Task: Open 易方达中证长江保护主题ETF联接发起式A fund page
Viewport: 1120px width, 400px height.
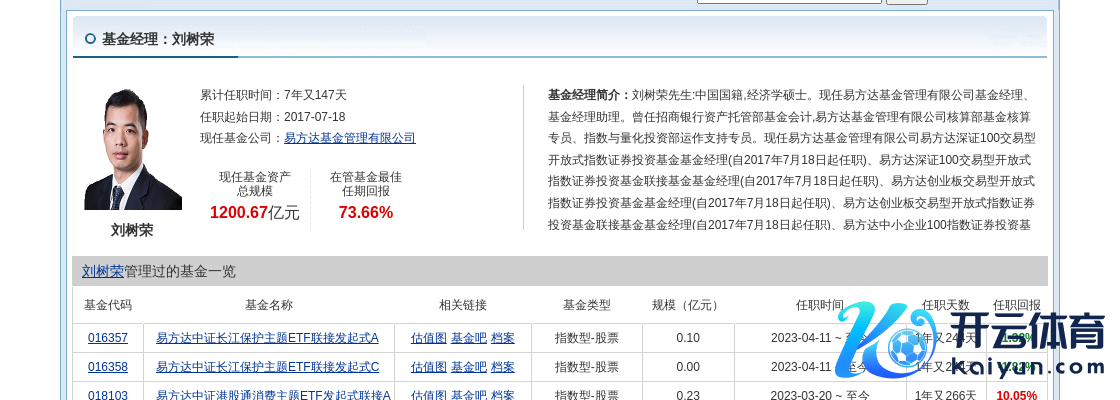Action: pyautogui.click(x=267, y=338)
